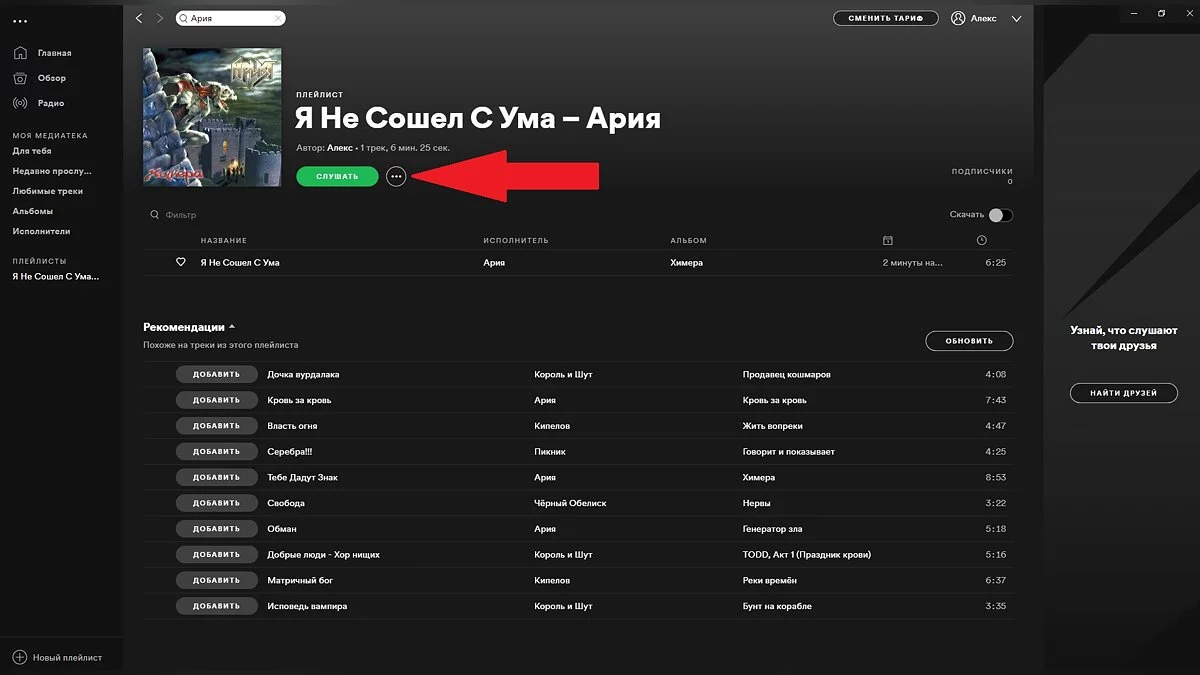Screen dimensions: 1200x675
Task: Click the search field containing Ария
Action: point(230,18)
